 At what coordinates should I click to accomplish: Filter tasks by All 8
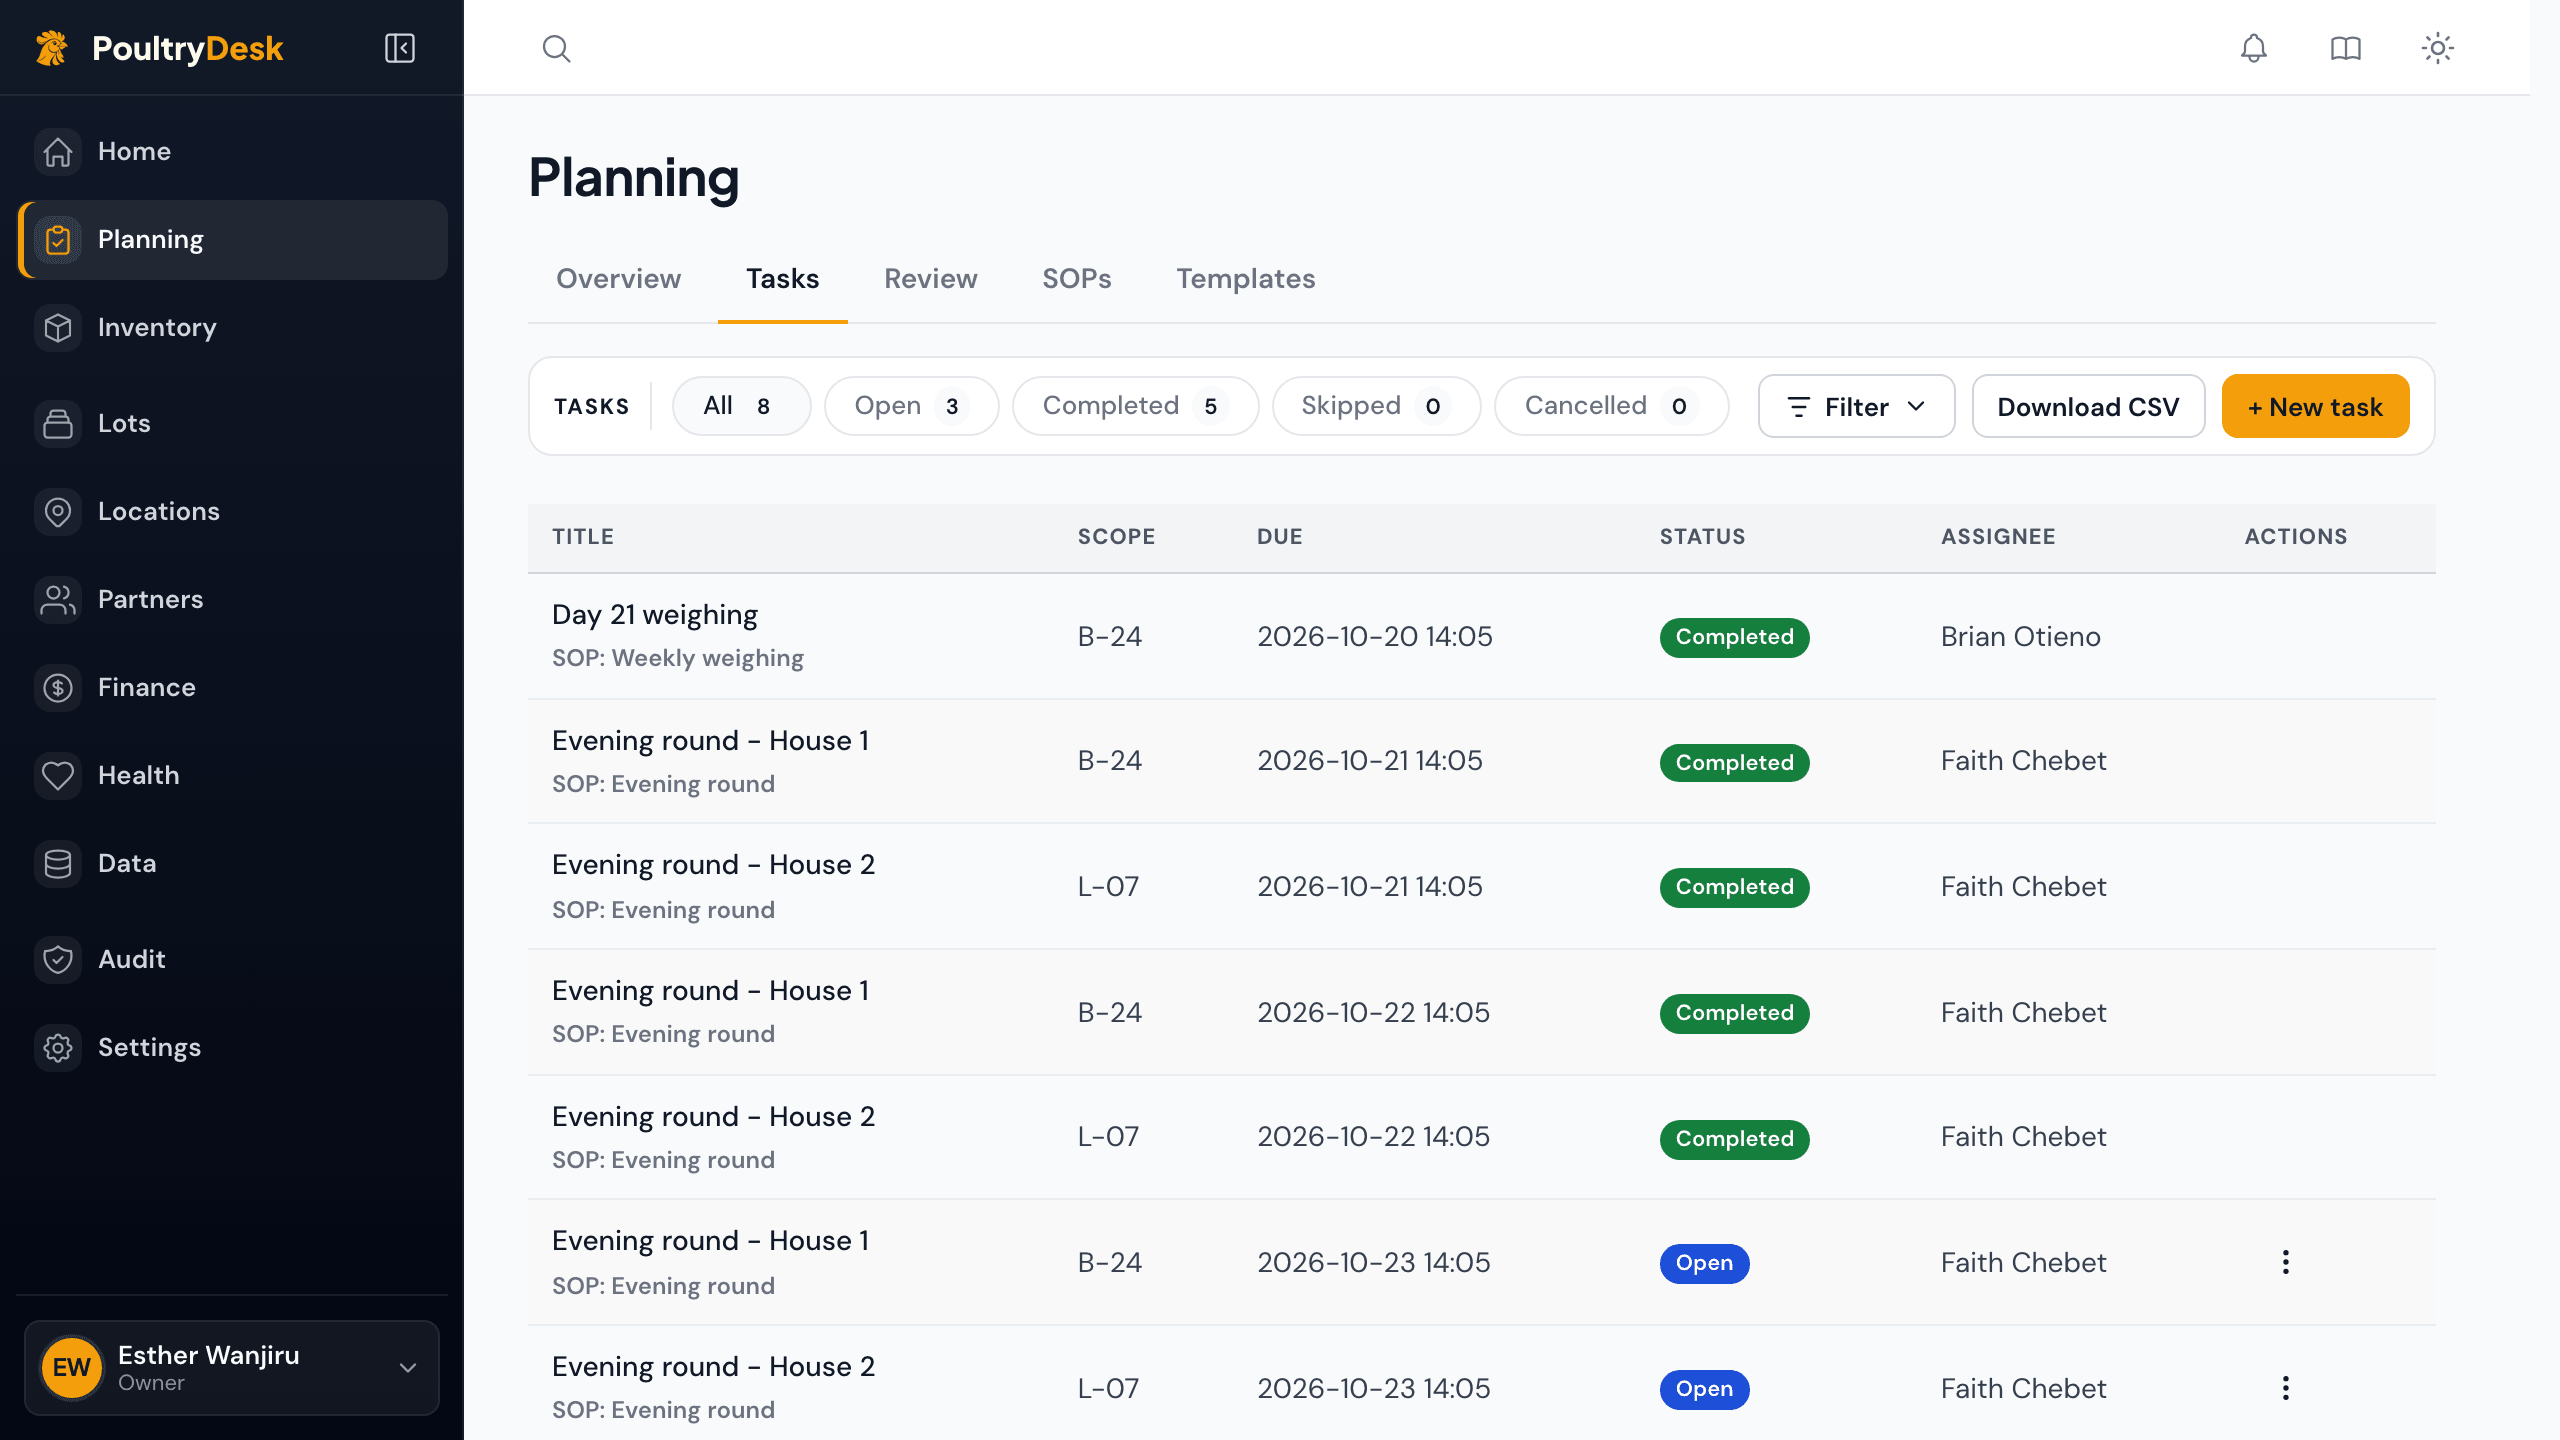pyautogui.click(x=741, y=406)
